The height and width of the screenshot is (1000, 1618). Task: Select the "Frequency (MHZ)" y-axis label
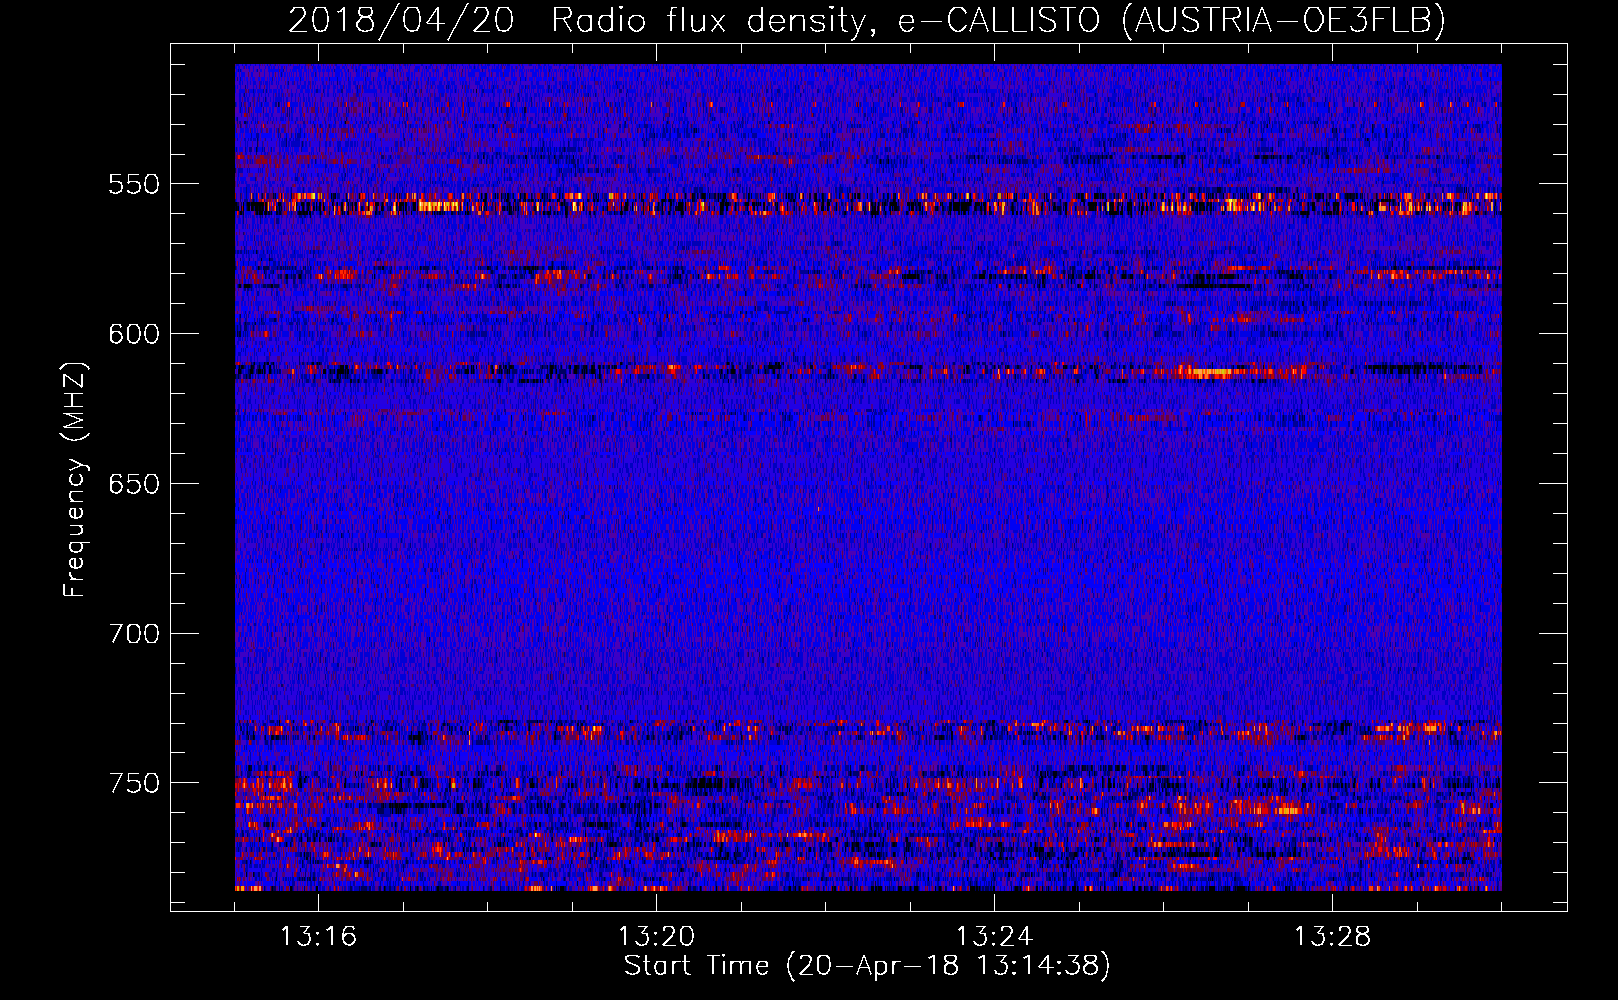click(74, 479)
